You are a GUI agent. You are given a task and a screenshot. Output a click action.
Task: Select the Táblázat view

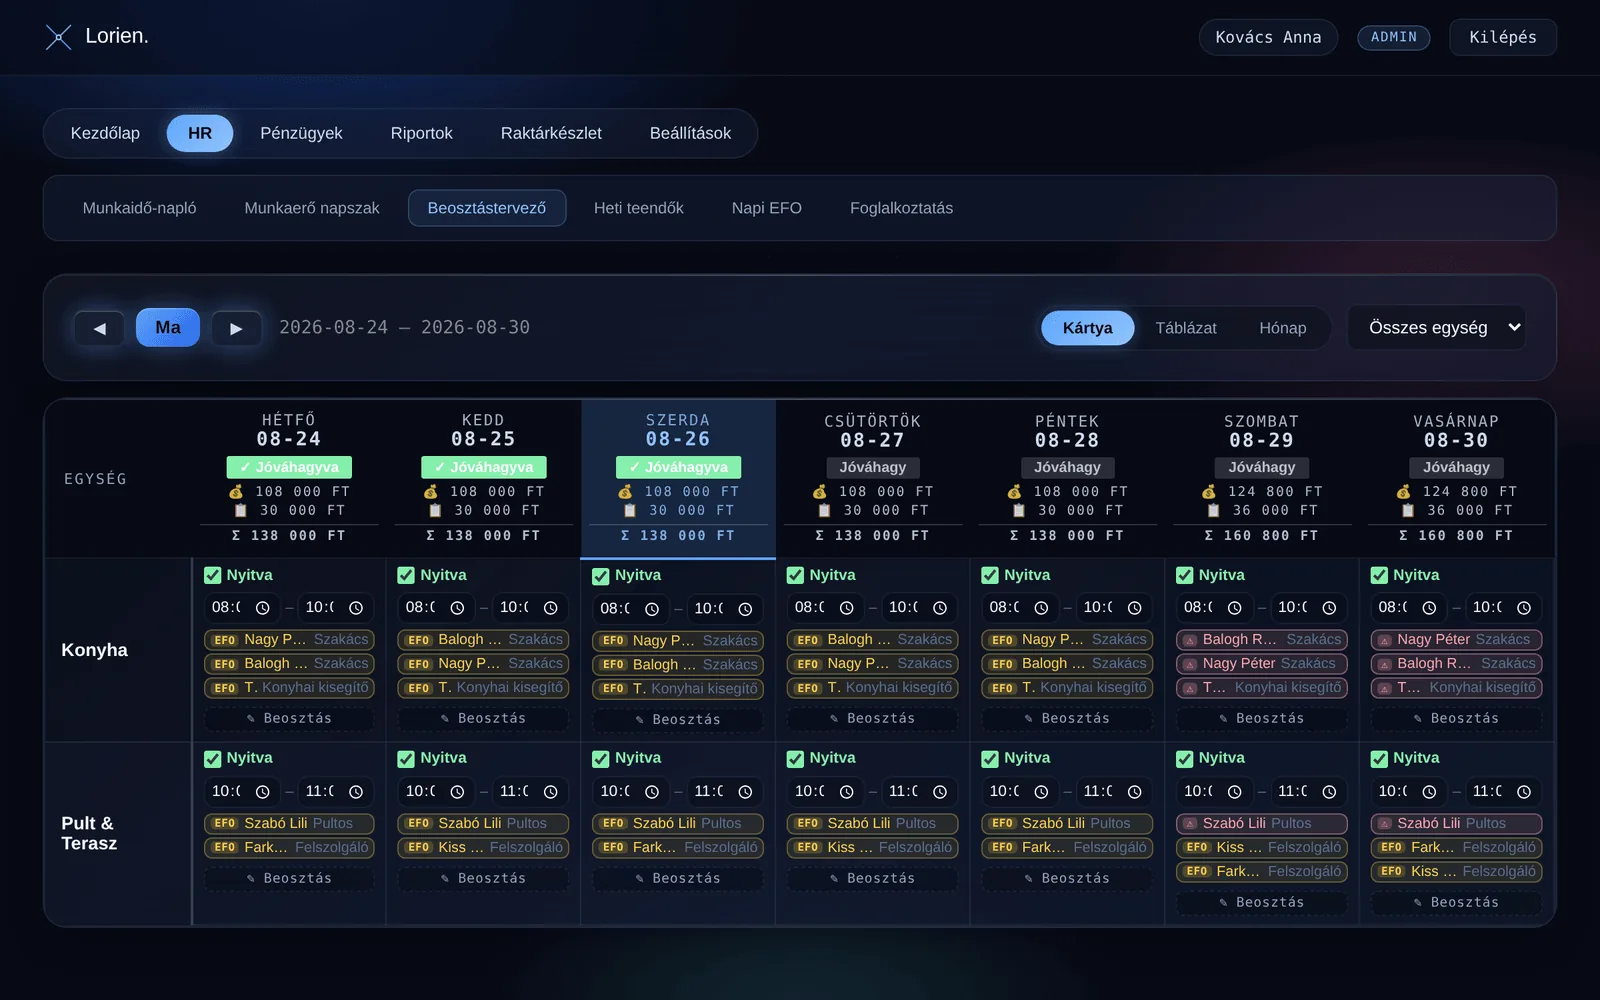1186,328
